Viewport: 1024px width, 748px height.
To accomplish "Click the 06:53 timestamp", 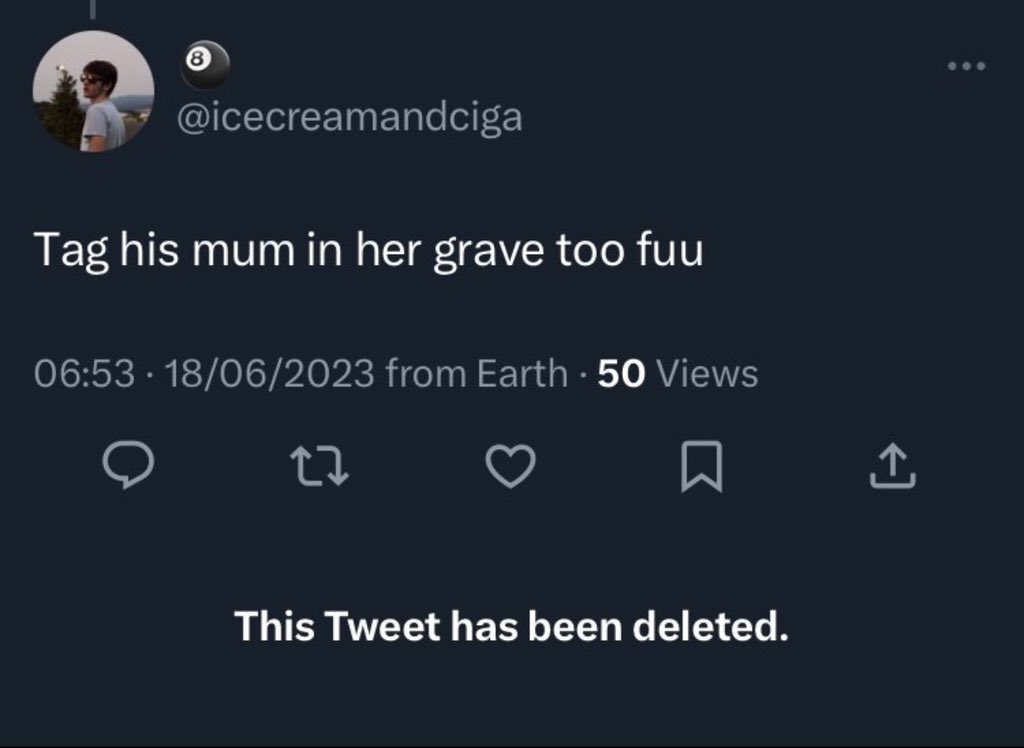I will coord(84,374).
